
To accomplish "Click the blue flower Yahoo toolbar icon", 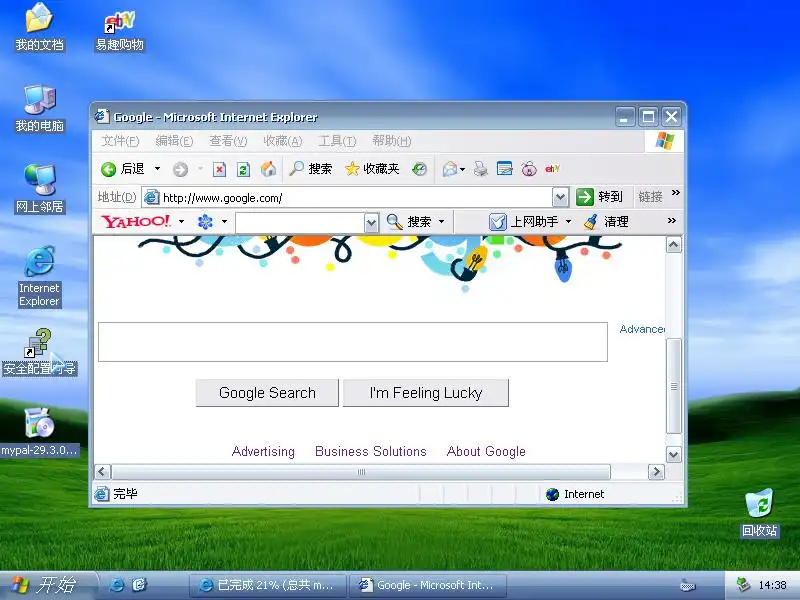I will coord(205,222).
